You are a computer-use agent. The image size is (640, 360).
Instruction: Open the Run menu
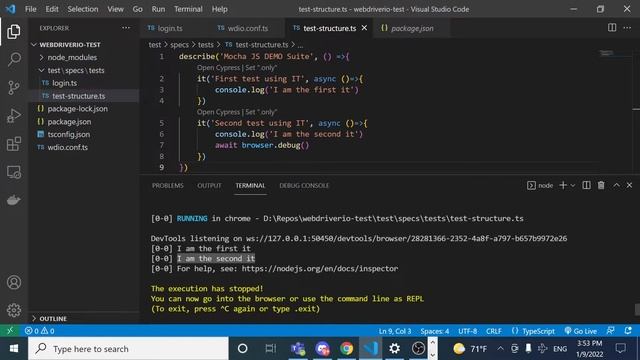pyautogui.click(x=158, y=9)
